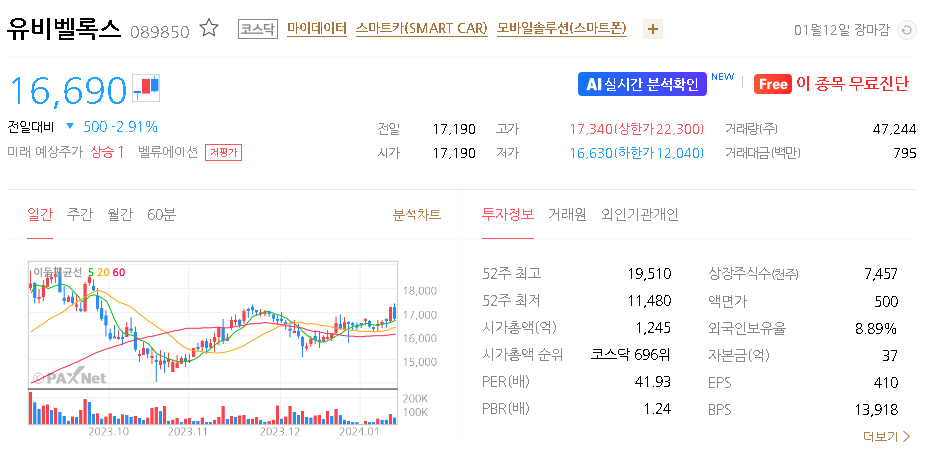This screenshot has width=936, height=460.
Task: Open the 모바일솔루션(스마트폰) theme link
Action: tap(562, 29)
